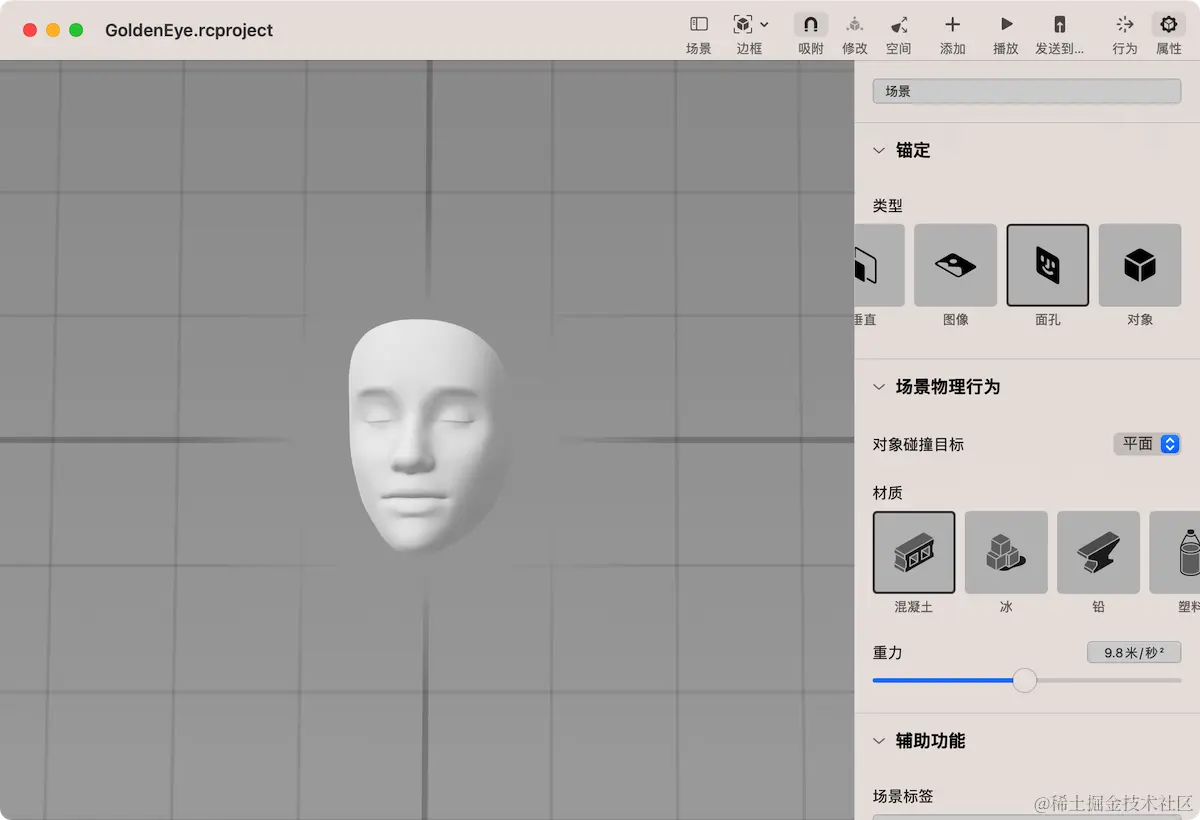The width and height of the screenshot is (1200, 820).
Task: Click the 场景标签 label
Action: (903, 796)
